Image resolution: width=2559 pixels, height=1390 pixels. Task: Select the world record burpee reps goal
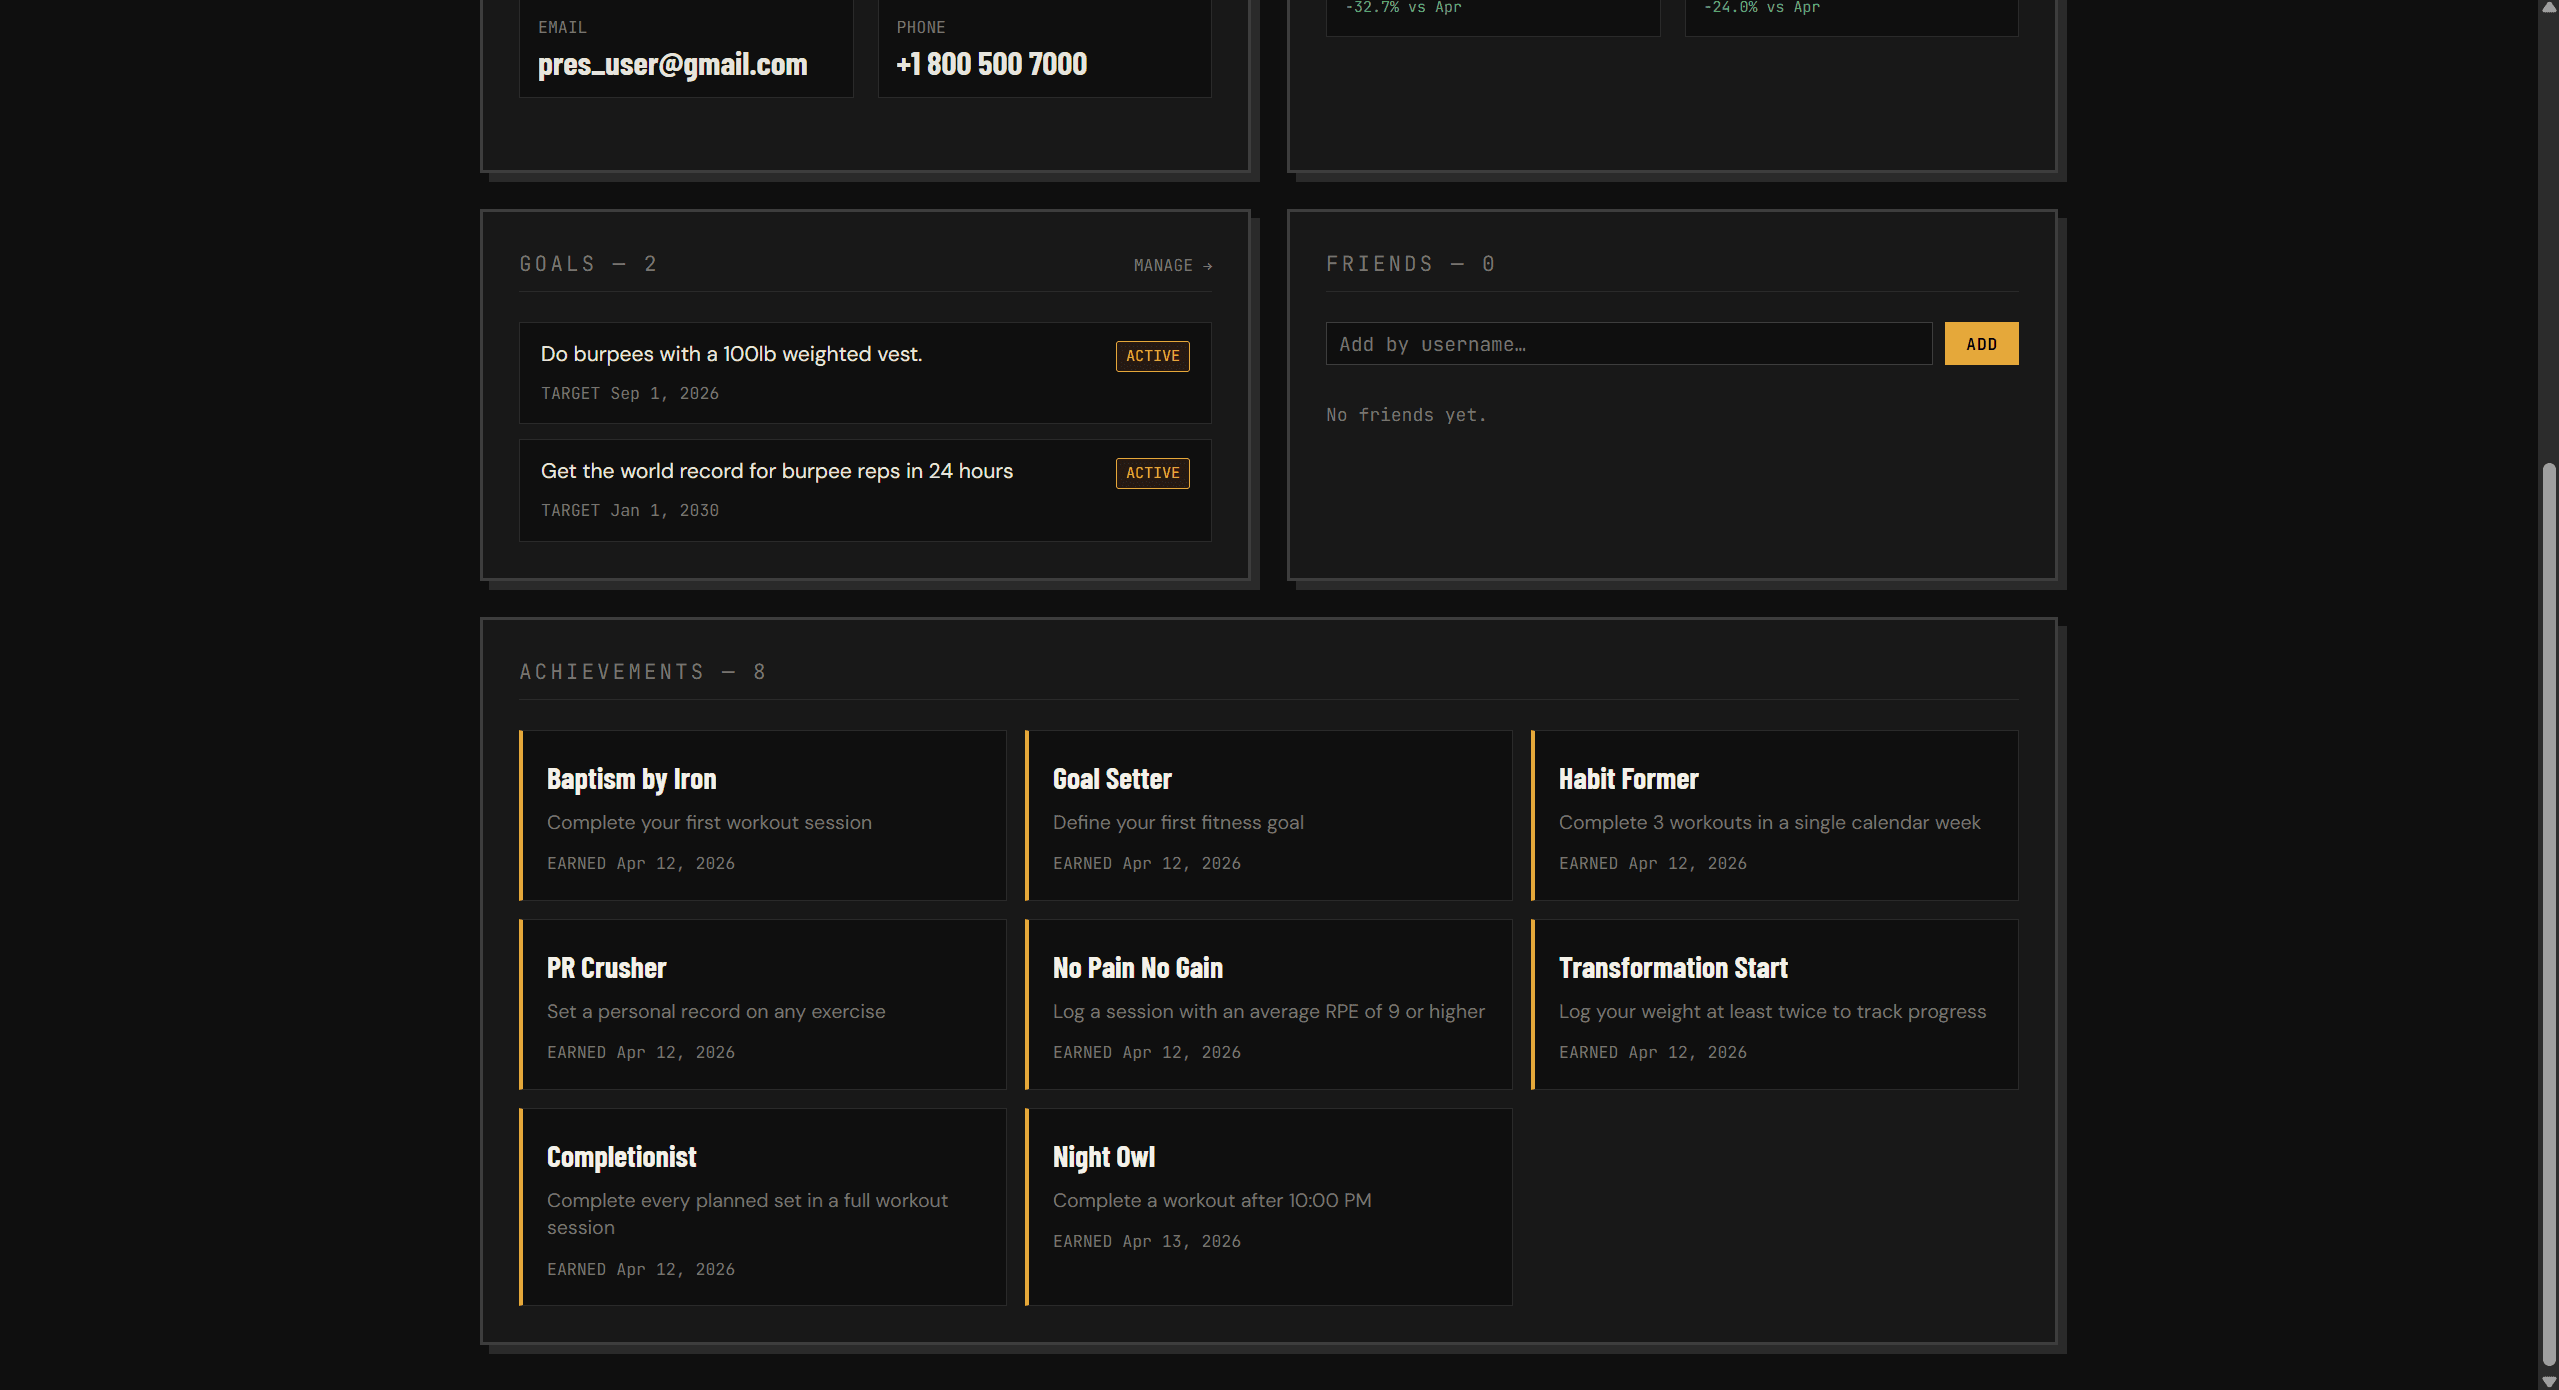tap(865, 490)
